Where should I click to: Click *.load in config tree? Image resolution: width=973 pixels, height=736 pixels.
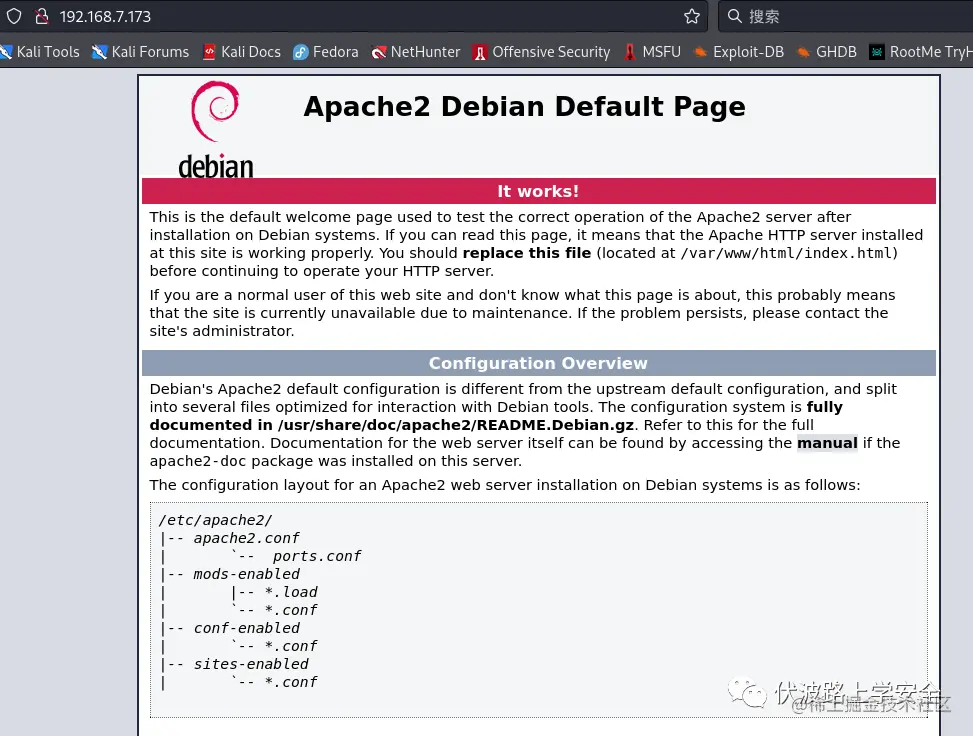pos(291,592)
